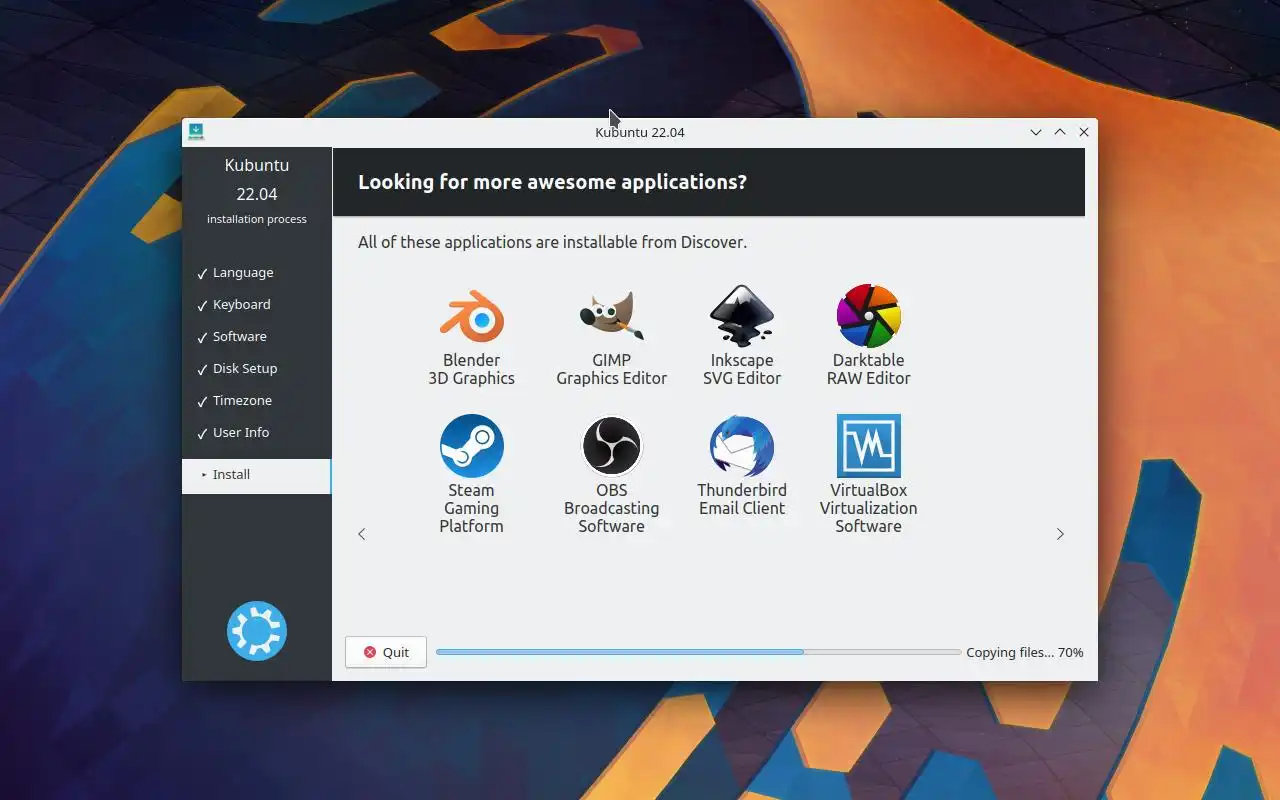Click the Kubuntu gear logo in sidebar

tap(257, 631)
